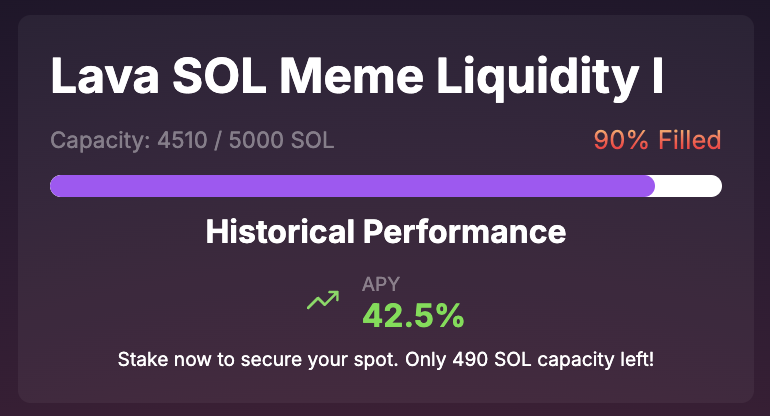
Task: Click the purple filled portion of progress bar
Action: pos(352,186)
